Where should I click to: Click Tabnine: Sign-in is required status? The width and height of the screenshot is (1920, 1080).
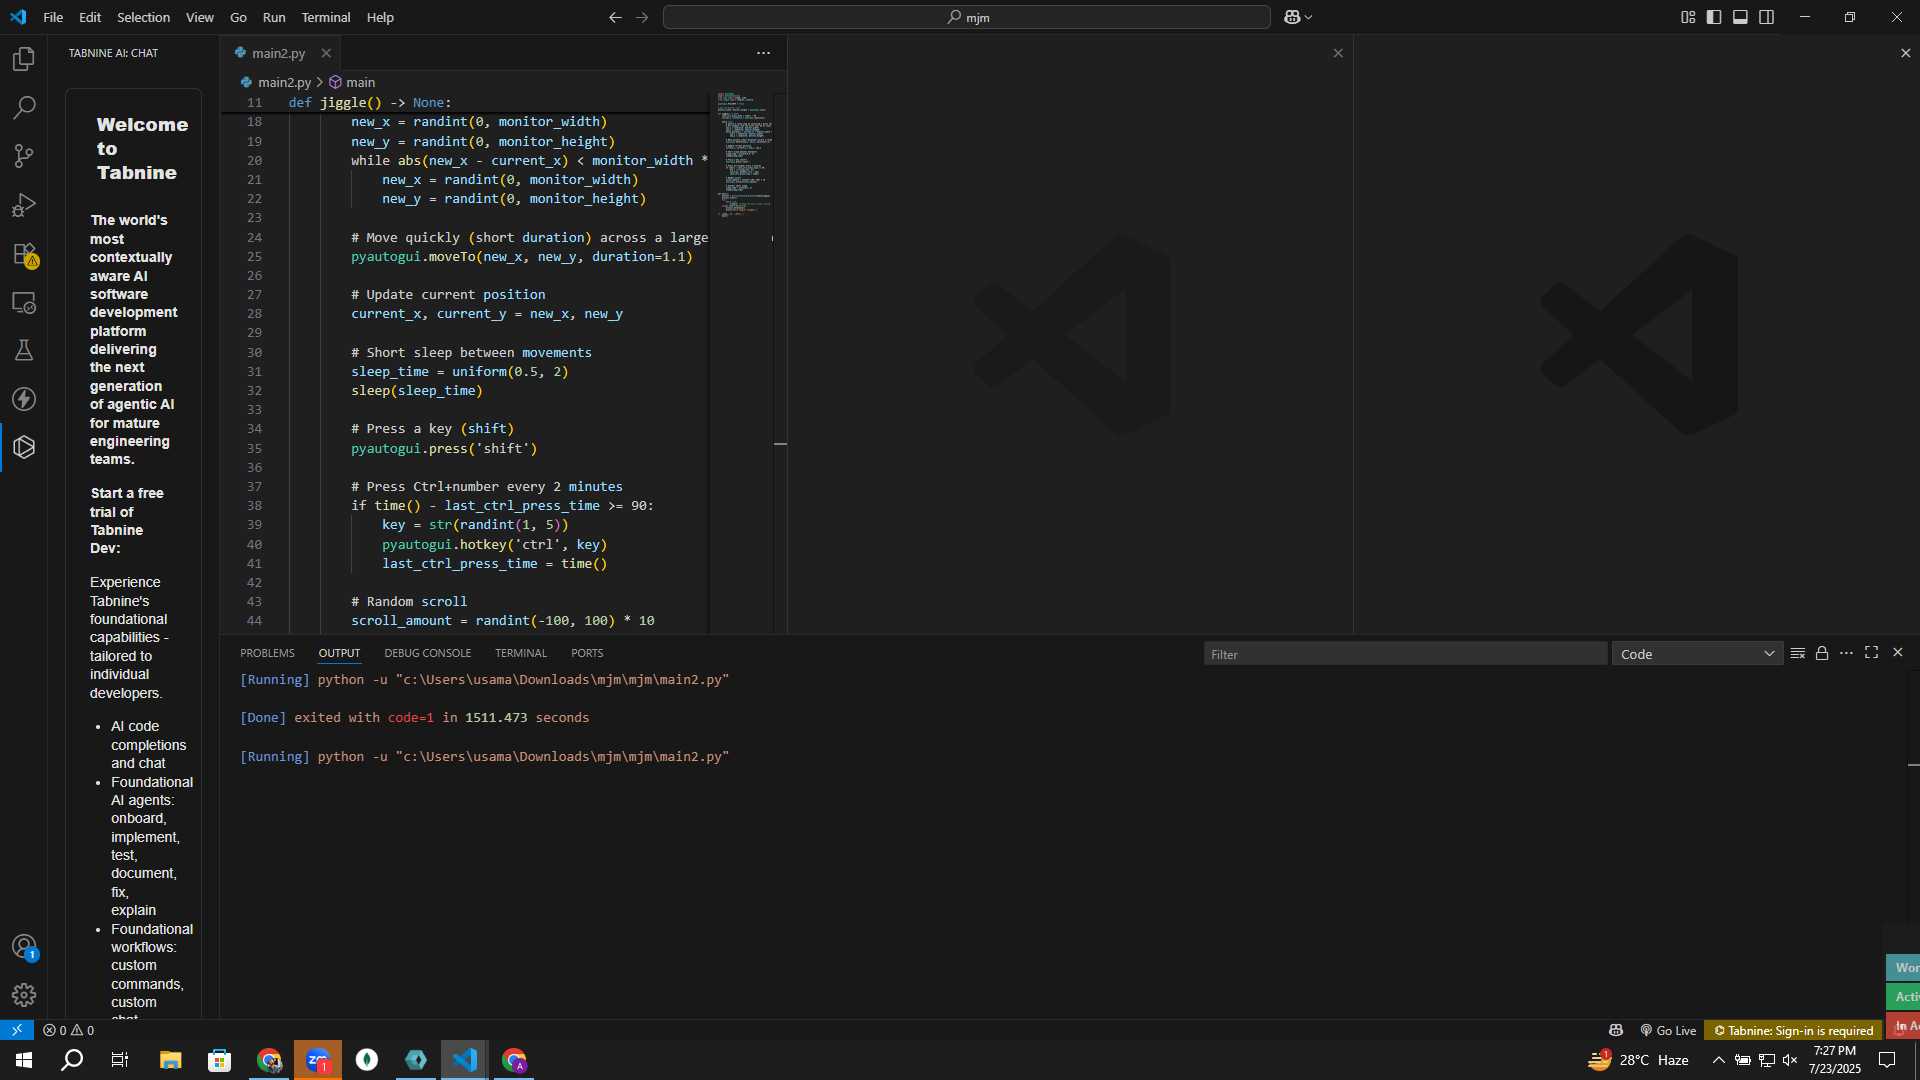pyautogui.click(x=1793, y=1030)
